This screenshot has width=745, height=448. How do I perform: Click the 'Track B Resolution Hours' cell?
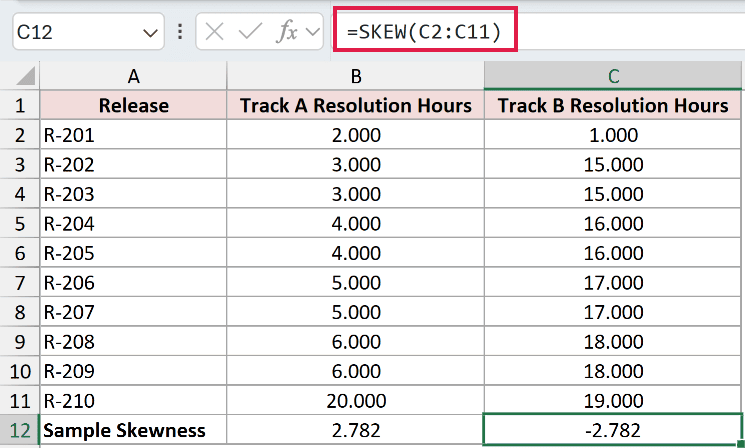(x=613, y=105)
